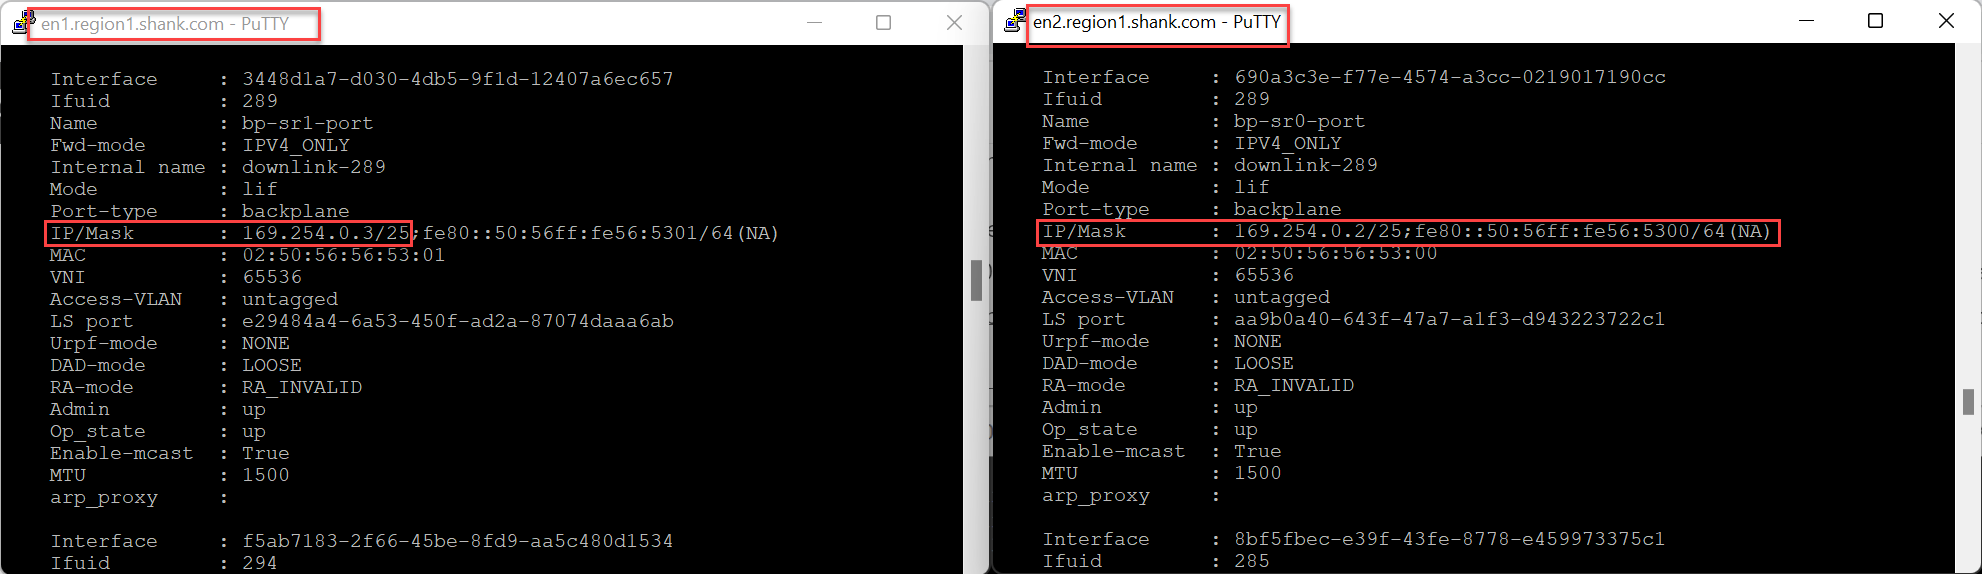Click PuTTY icon in en2.region1.shank.com window
Screen dimensions: 1982x574
click(1015, 20)
